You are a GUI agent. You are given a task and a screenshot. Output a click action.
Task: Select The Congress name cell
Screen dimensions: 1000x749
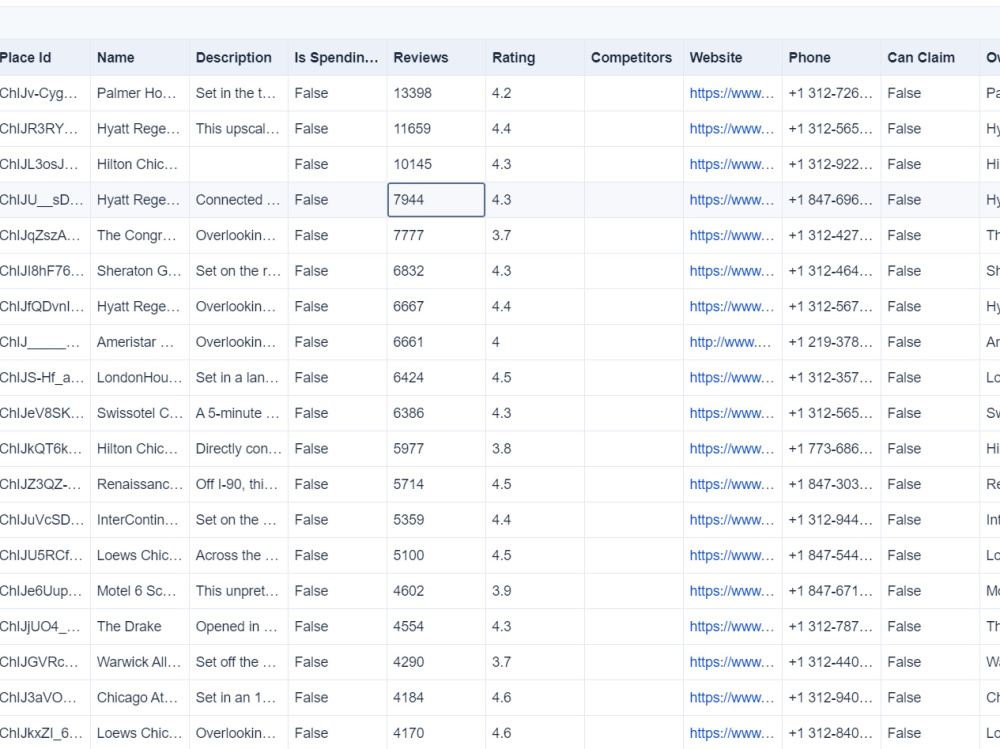coord(140,235)
